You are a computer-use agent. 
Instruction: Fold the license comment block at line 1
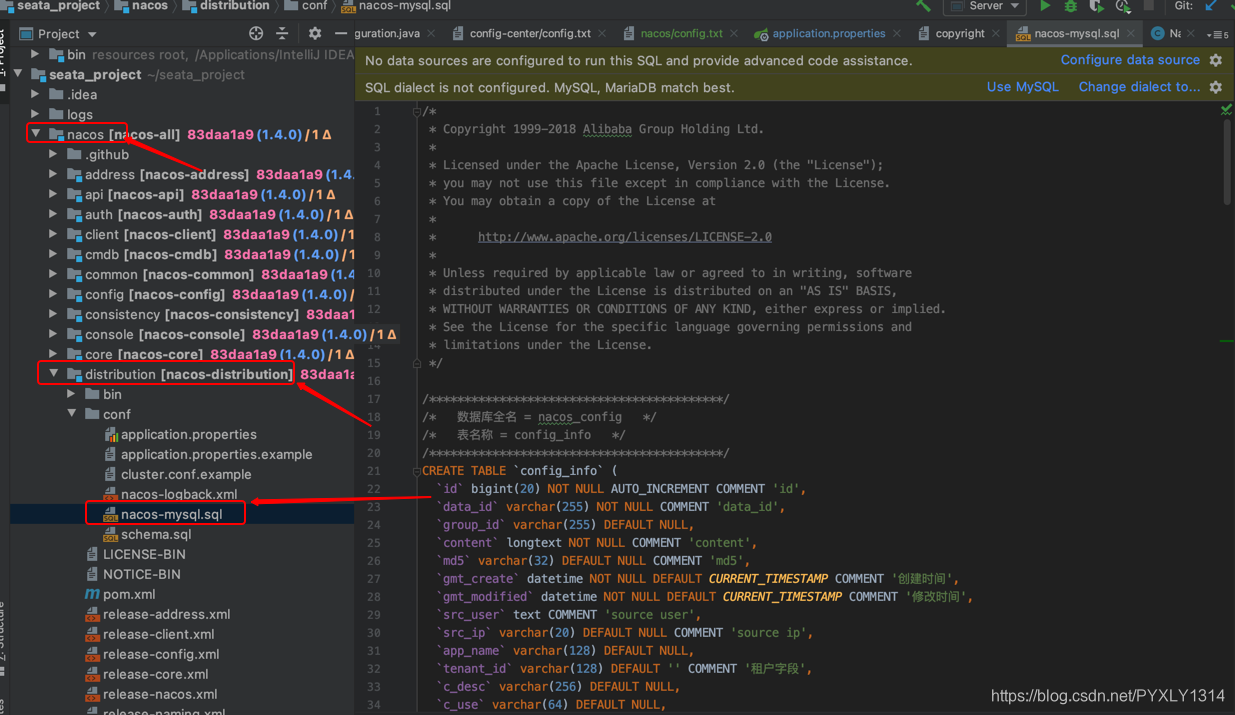tap(416, 111)
